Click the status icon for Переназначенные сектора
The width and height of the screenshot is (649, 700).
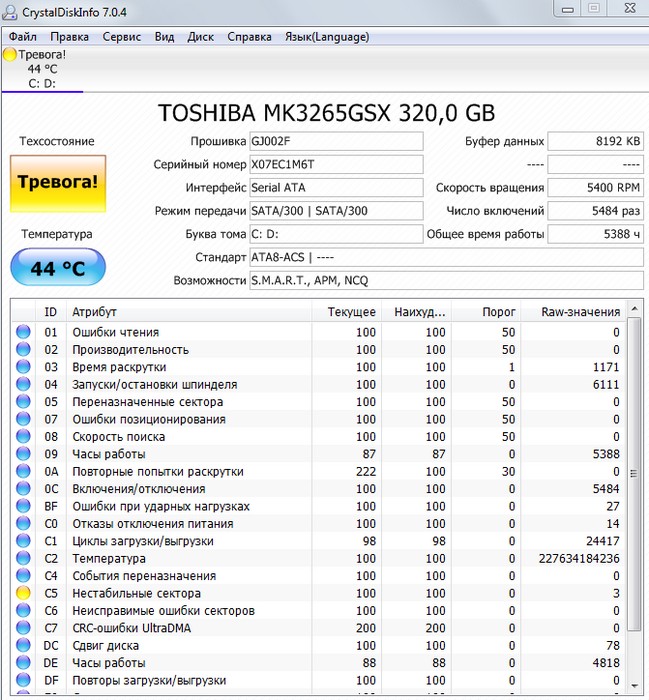click(22, 402)
